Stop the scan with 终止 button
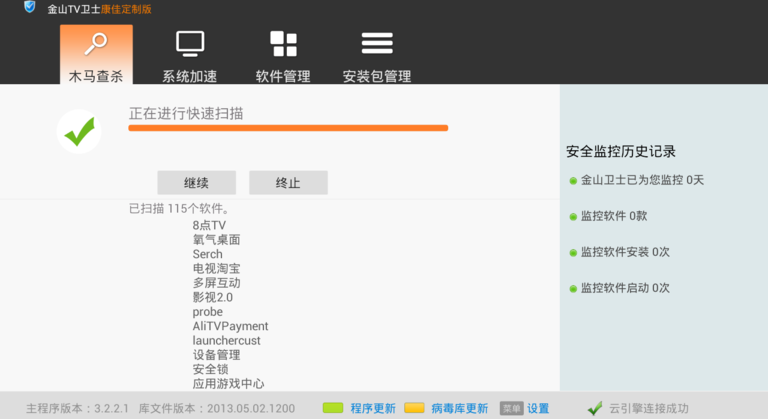 click(x=288, y=183)
